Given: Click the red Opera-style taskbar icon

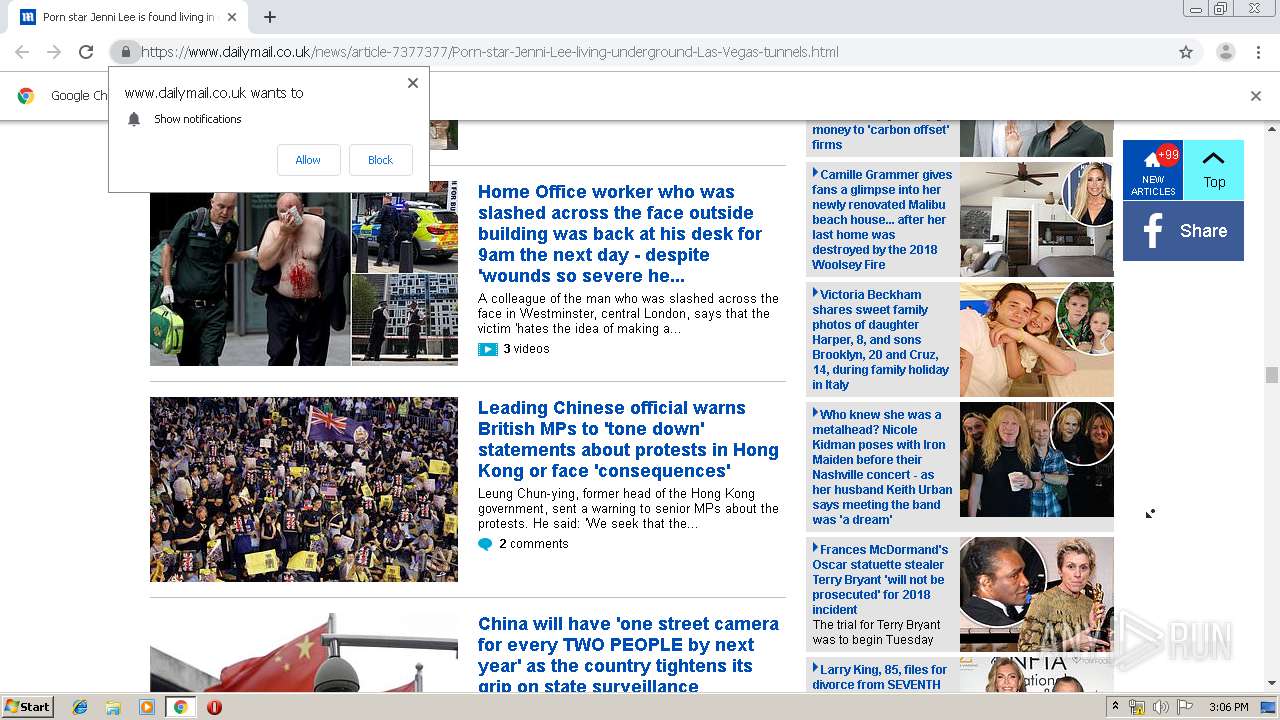Looking at the screenshot, I should pyautogui.click(x=214, y=707).
